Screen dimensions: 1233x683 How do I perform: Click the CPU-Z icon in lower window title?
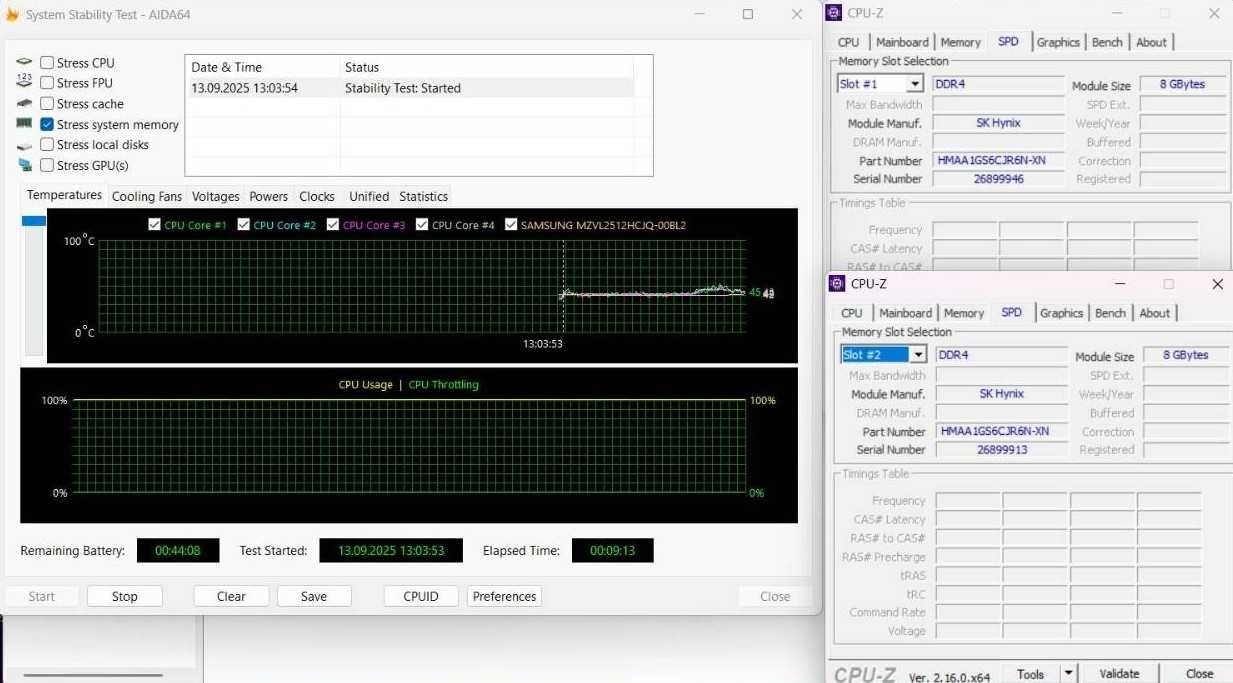838,284
